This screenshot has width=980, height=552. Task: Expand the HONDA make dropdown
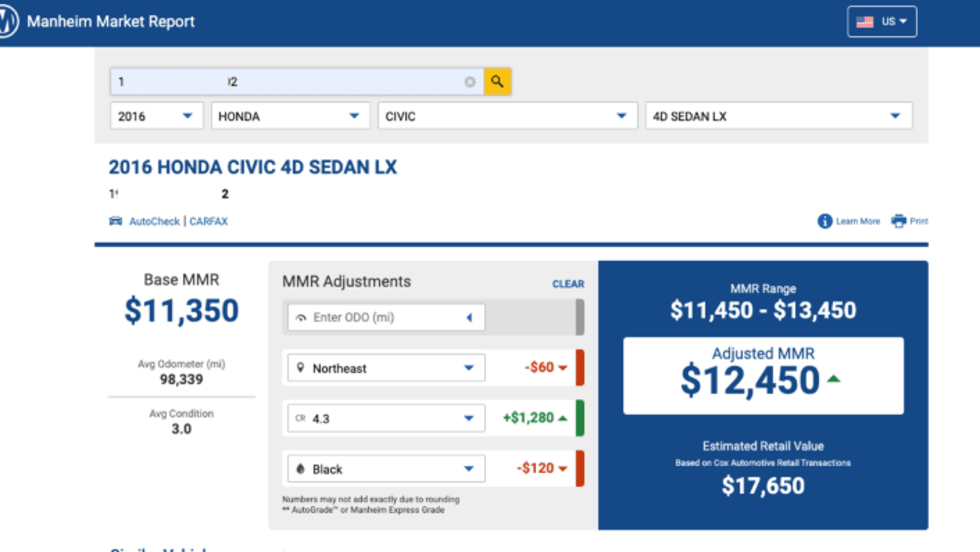[x=288, y=116]
